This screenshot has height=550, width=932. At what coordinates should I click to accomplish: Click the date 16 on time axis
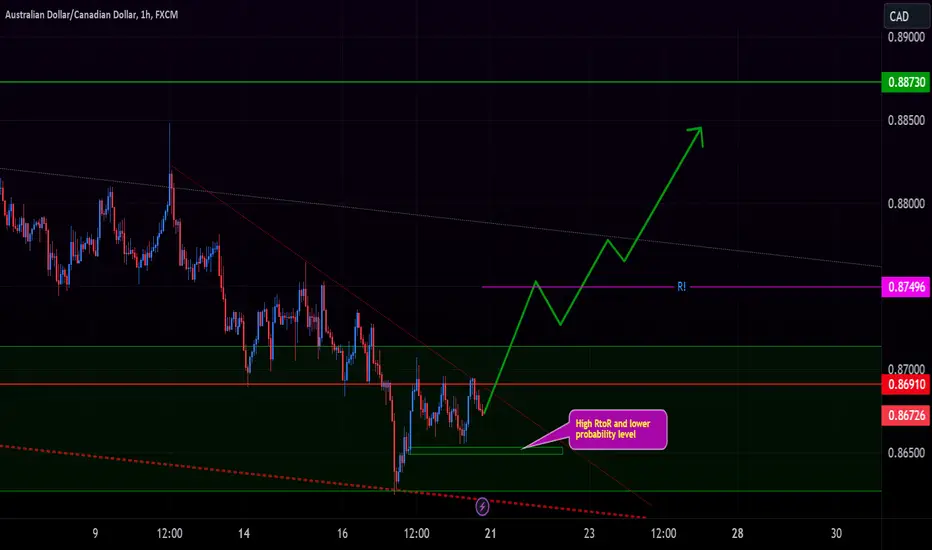(x=342, y=533)
